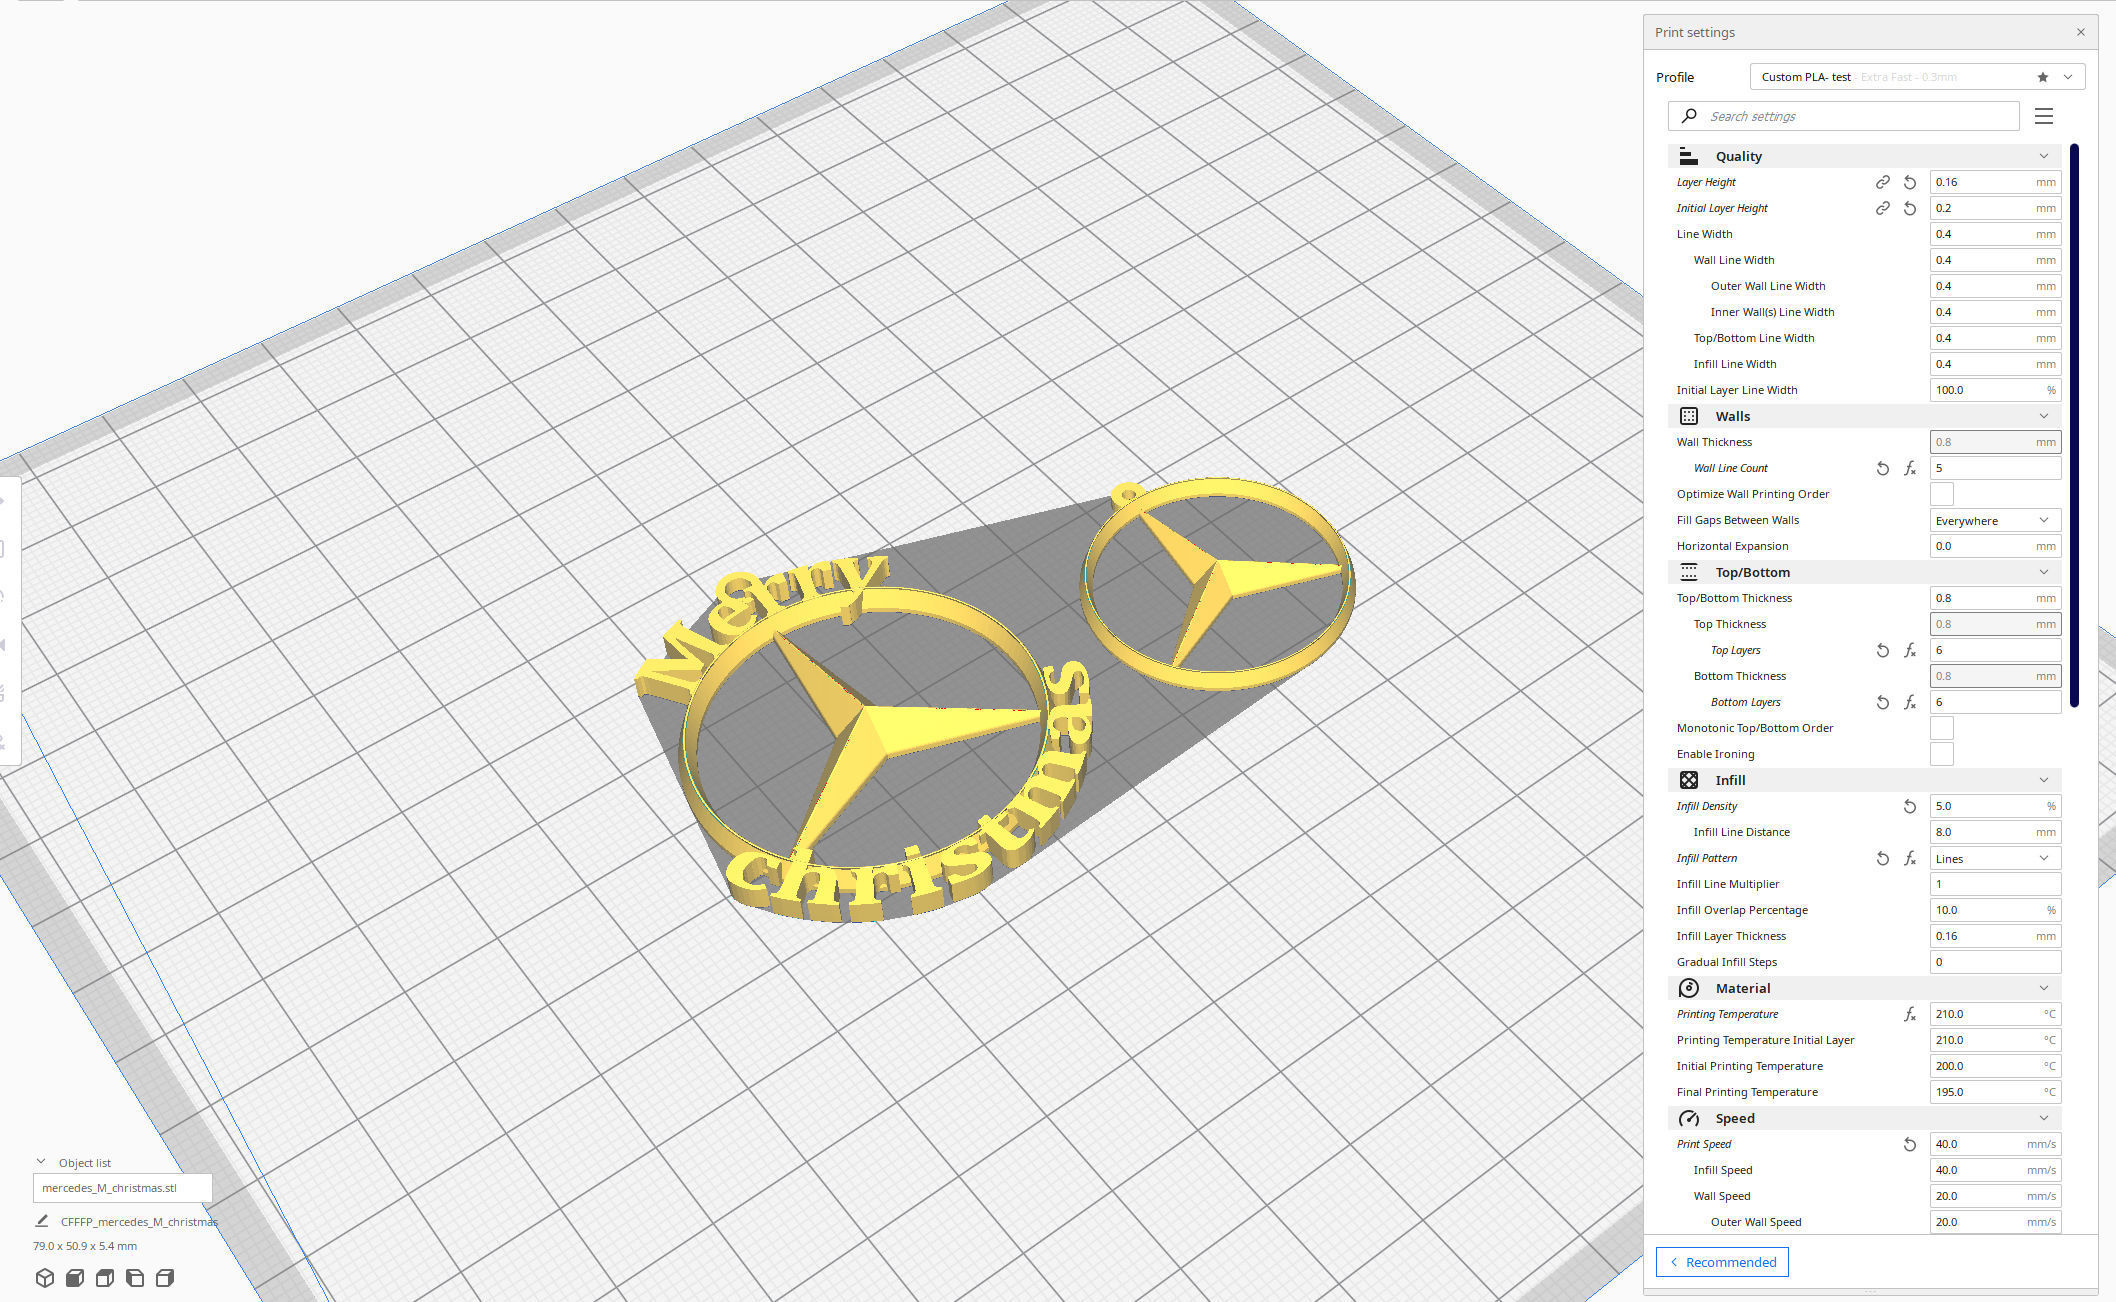Viewport: 2116px width, 1302px height.
Task: Click the Layer Height value field
Action: click(x=1995, y=182)
